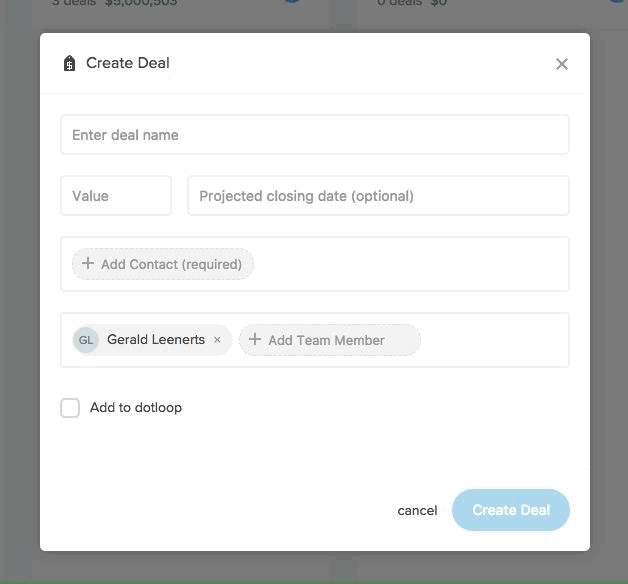Click the Create Deal dialog title text
The height and width of the screenshot is (584, 628).
tap(128, 63)
